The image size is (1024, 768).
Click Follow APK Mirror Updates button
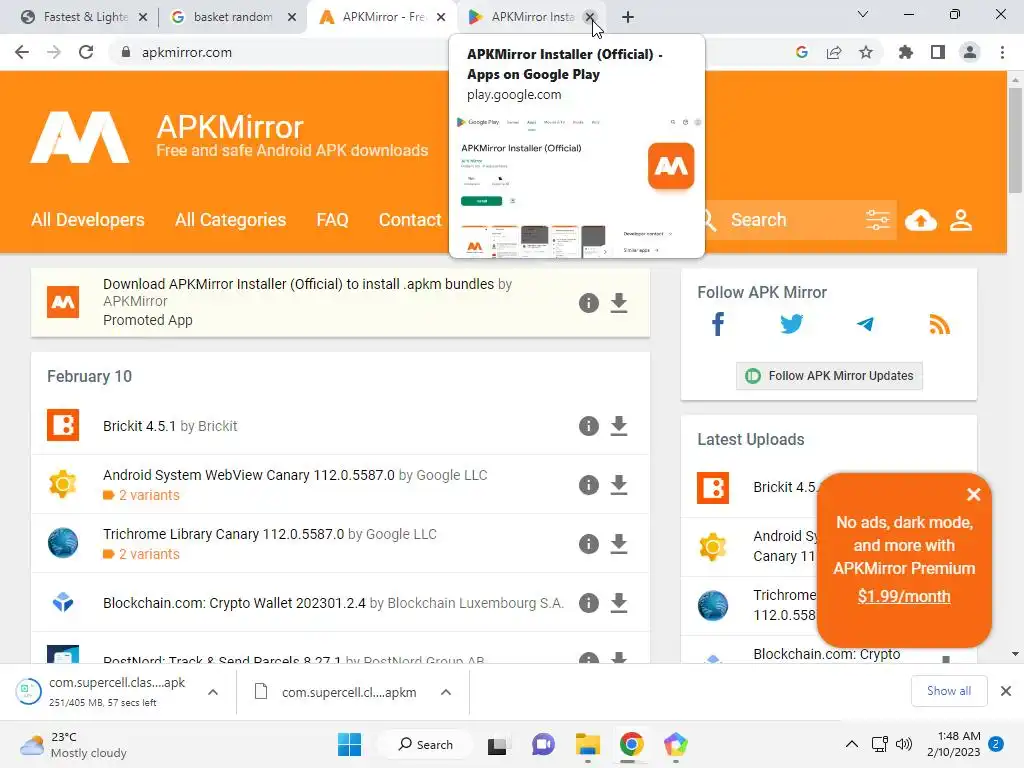click(829, 376)
